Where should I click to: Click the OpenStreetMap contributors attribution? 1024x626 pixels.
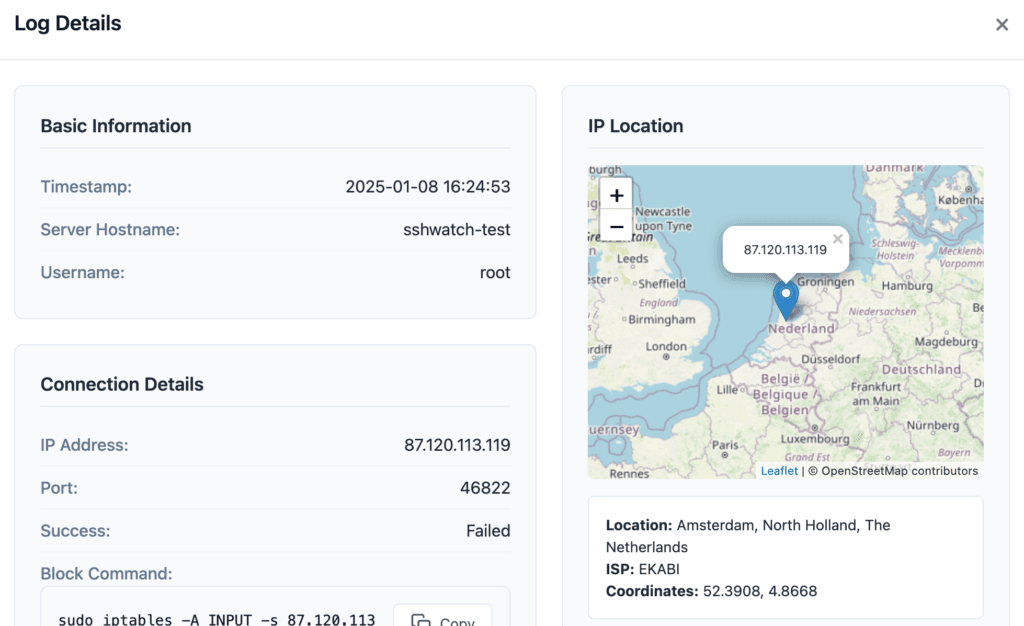(x=899, y=471)
